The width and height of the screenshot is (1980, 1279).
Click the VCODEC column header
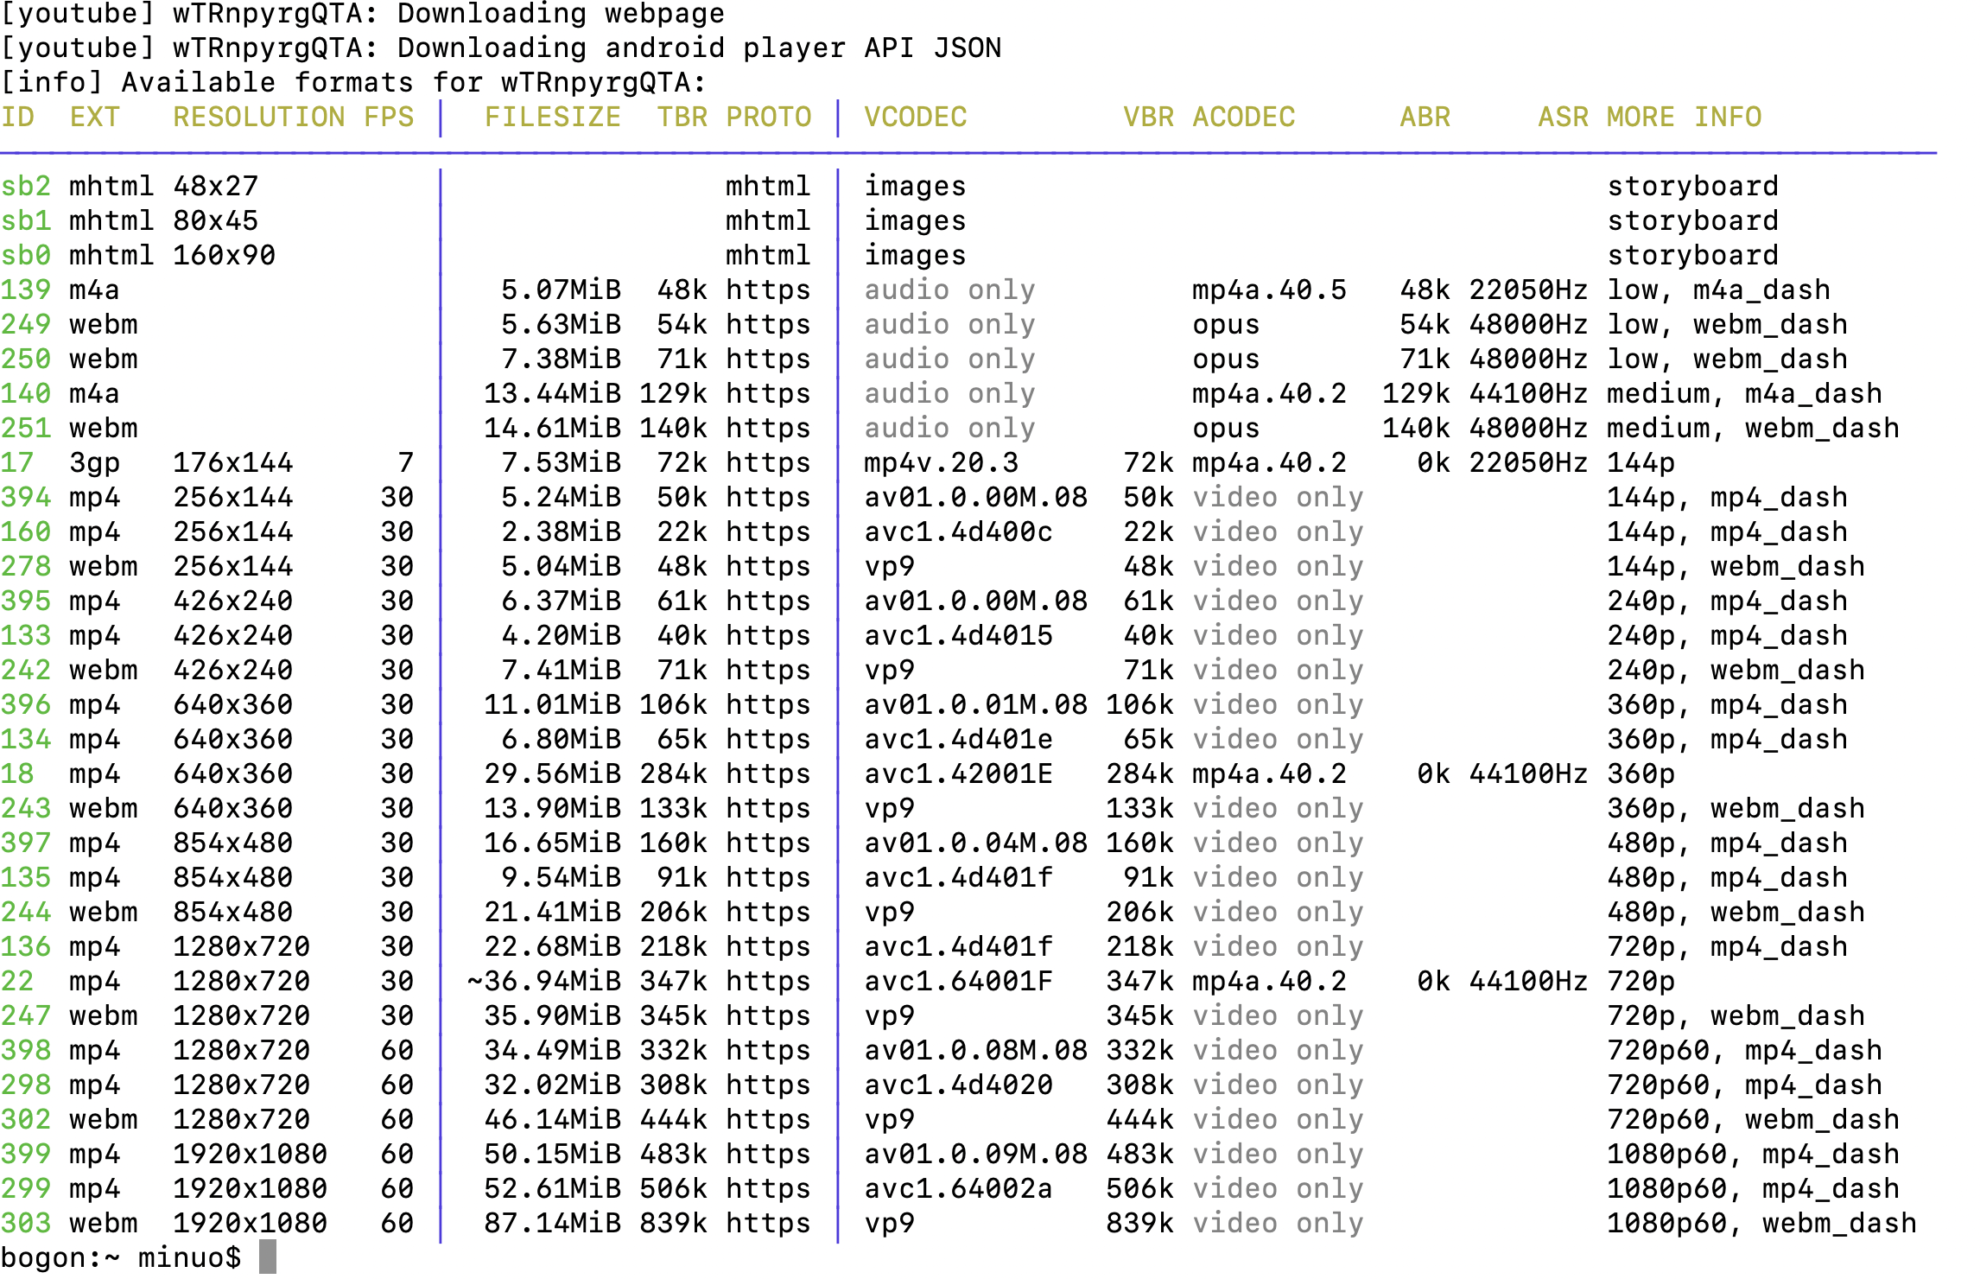tap(915, 117)
